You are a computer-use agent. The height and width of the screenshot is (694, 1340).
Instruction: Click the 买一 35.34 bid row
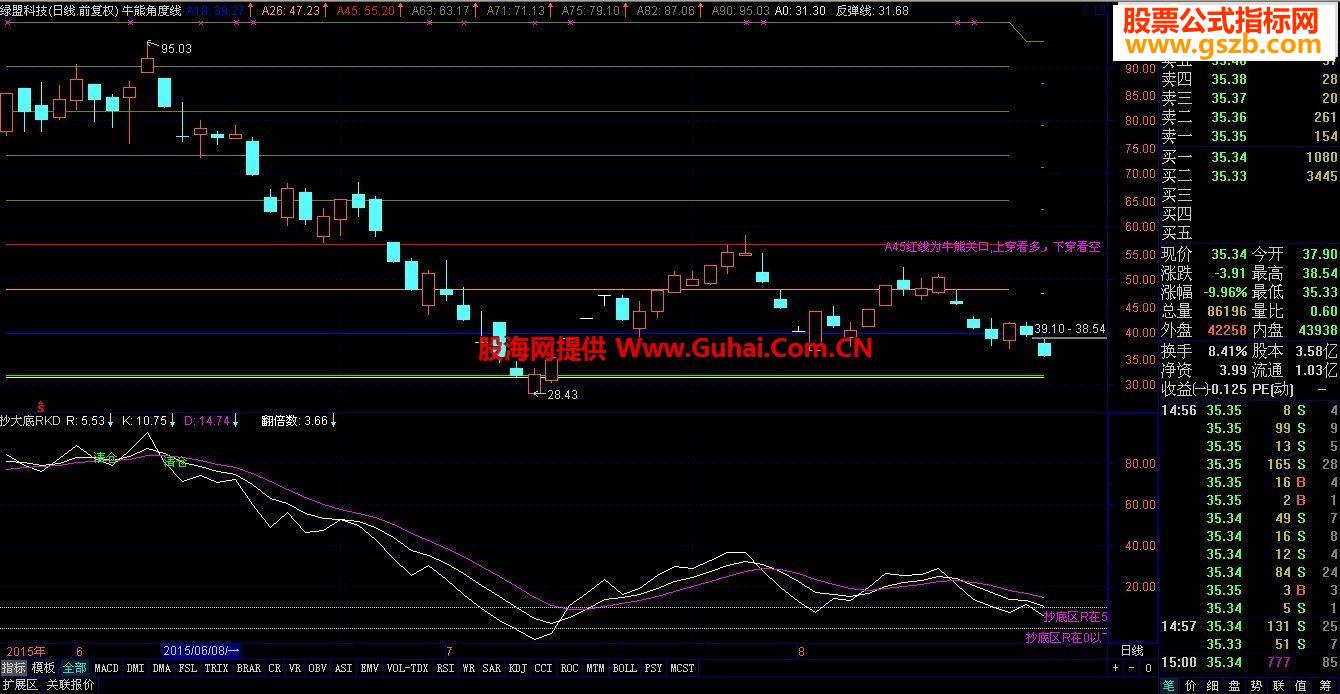point(1249,157)
